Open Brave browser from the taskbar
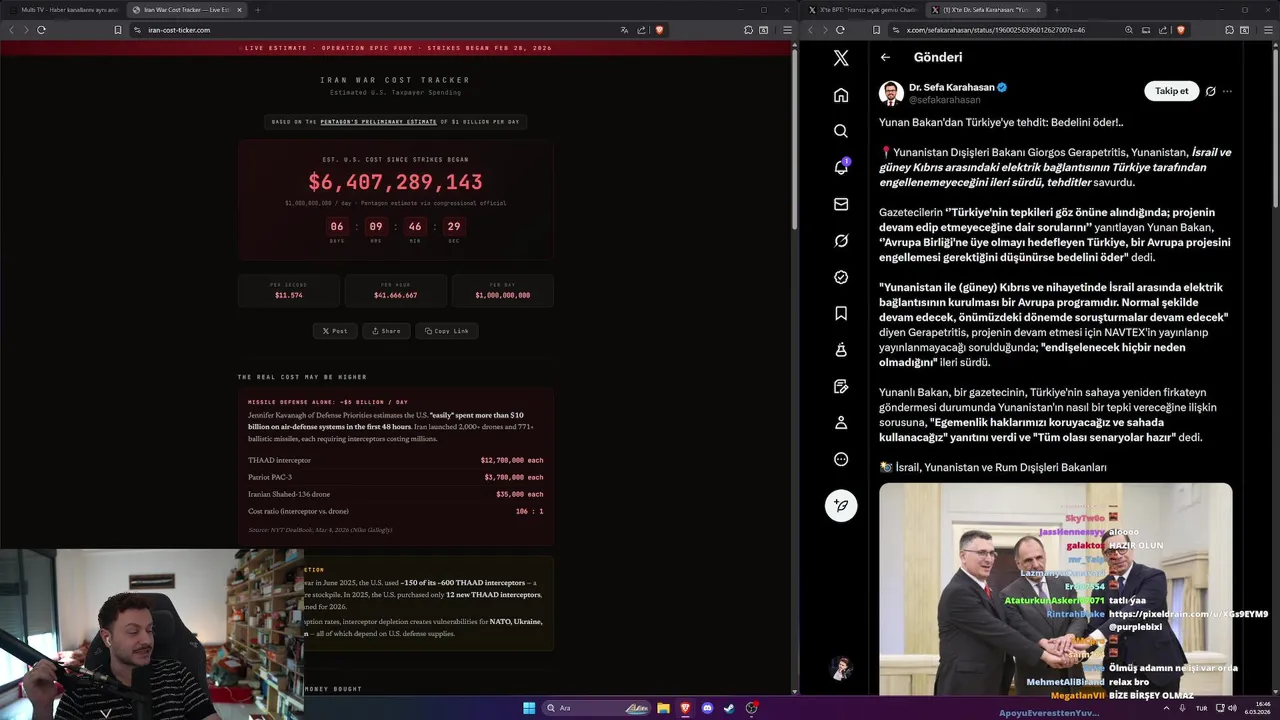The width and height of the screenshot is (1280, 720). pyautogui.click(x=685, y=708)
